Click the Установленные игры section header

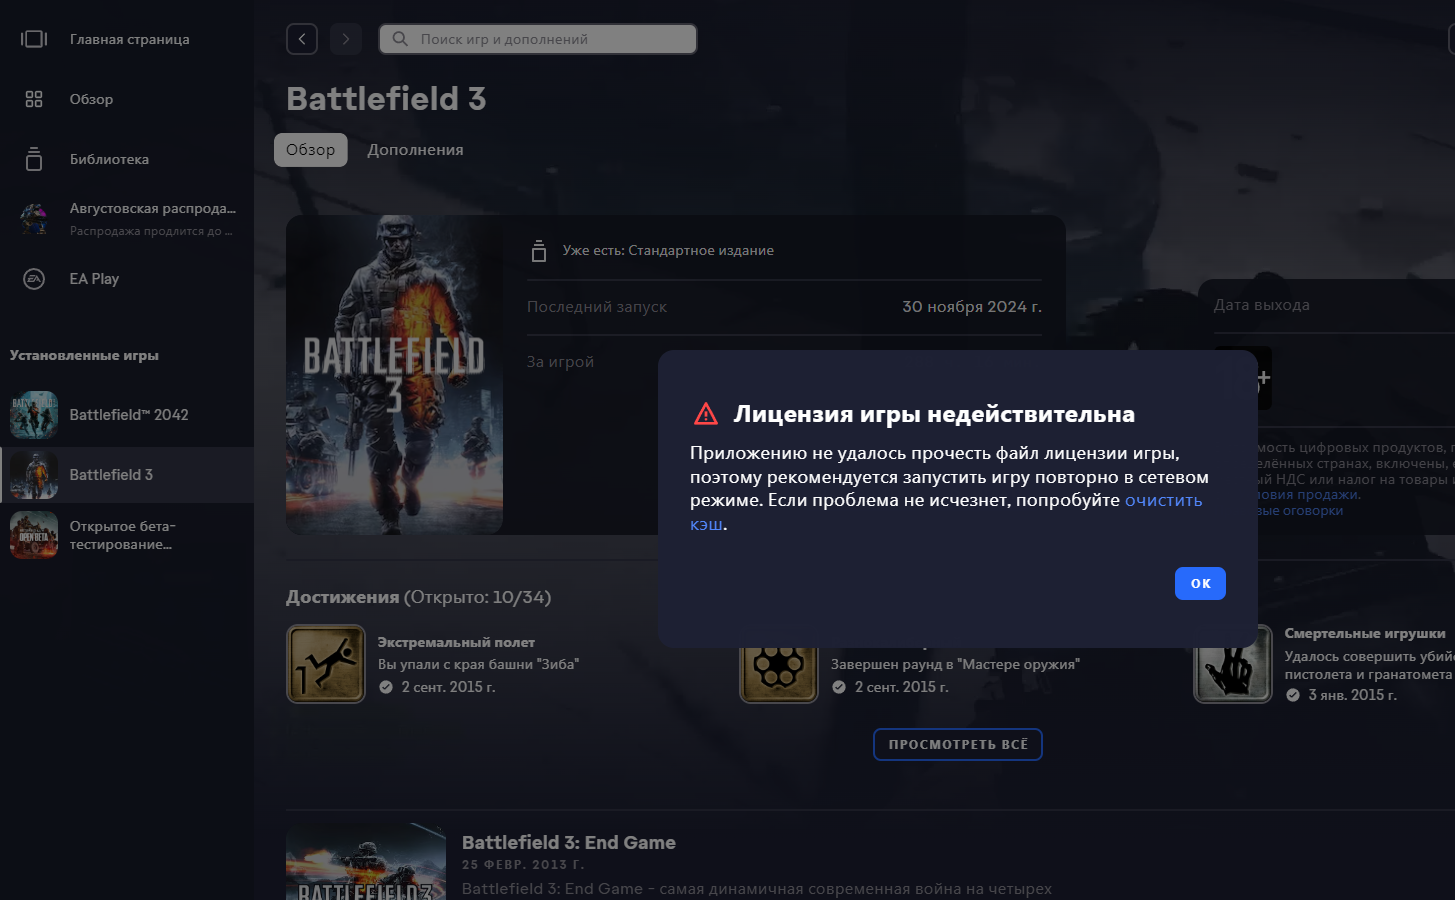click(x=84, y=355)
